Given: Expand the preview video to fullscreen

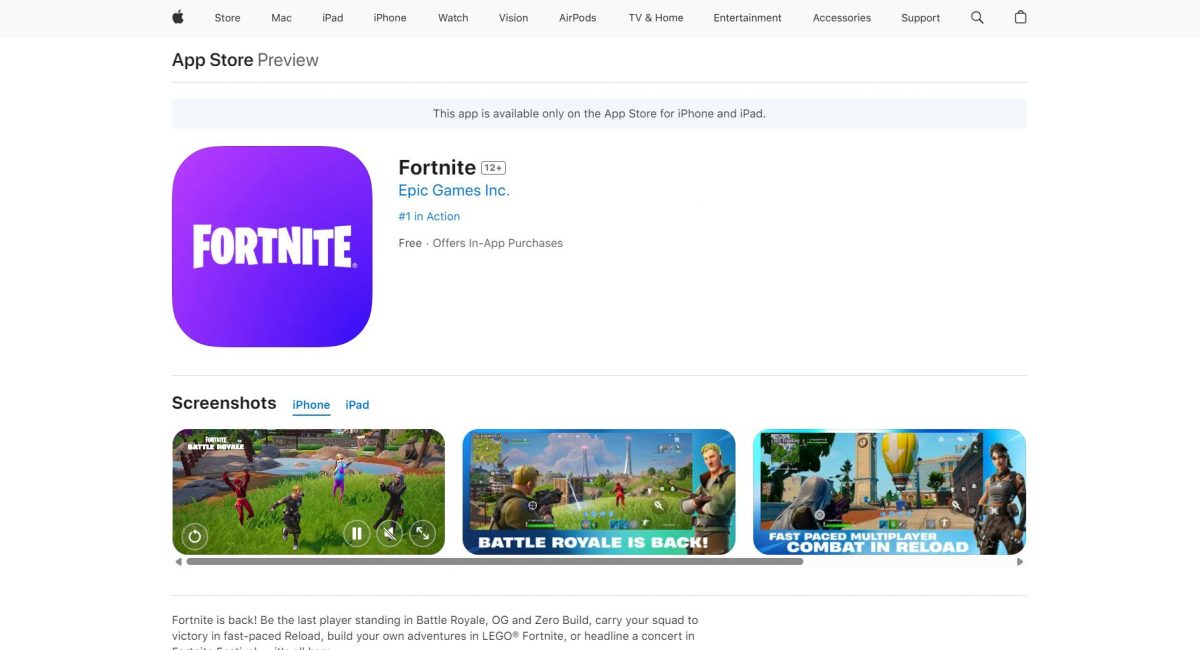Looking at the screenshot, I should pos(422,534).
